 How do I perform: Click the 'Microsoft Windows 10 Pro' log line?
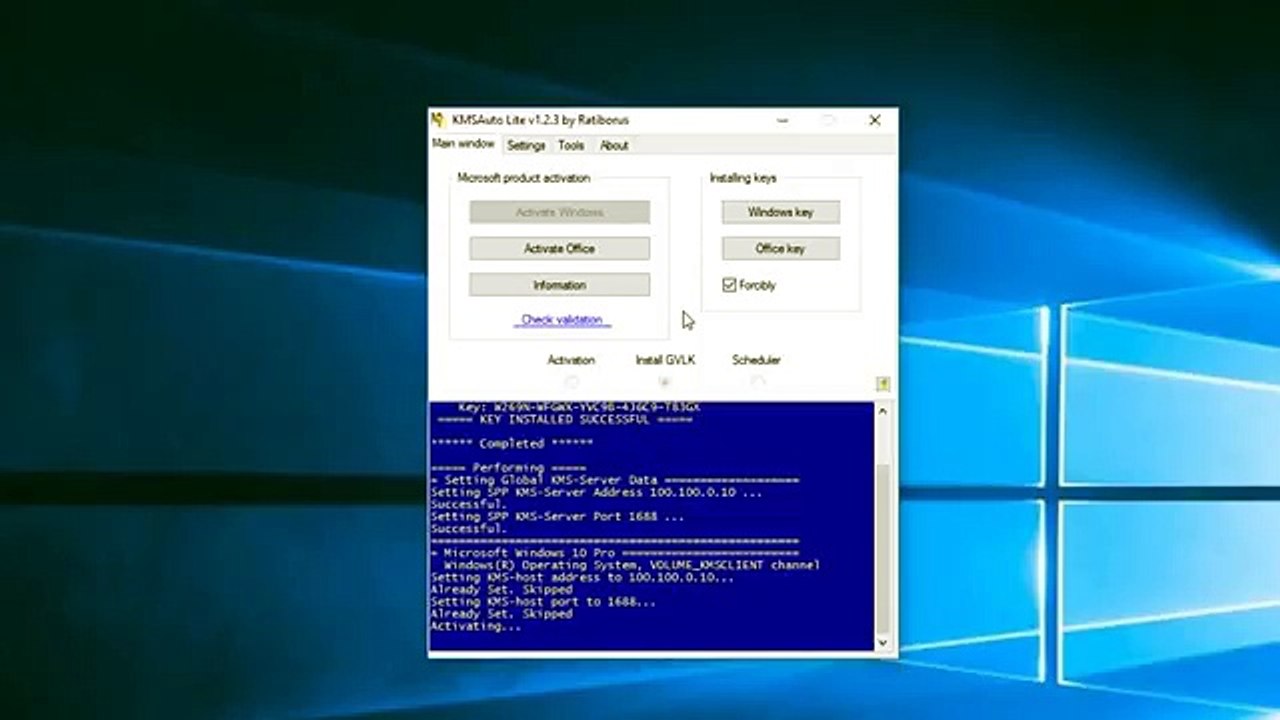coord(615,553)
